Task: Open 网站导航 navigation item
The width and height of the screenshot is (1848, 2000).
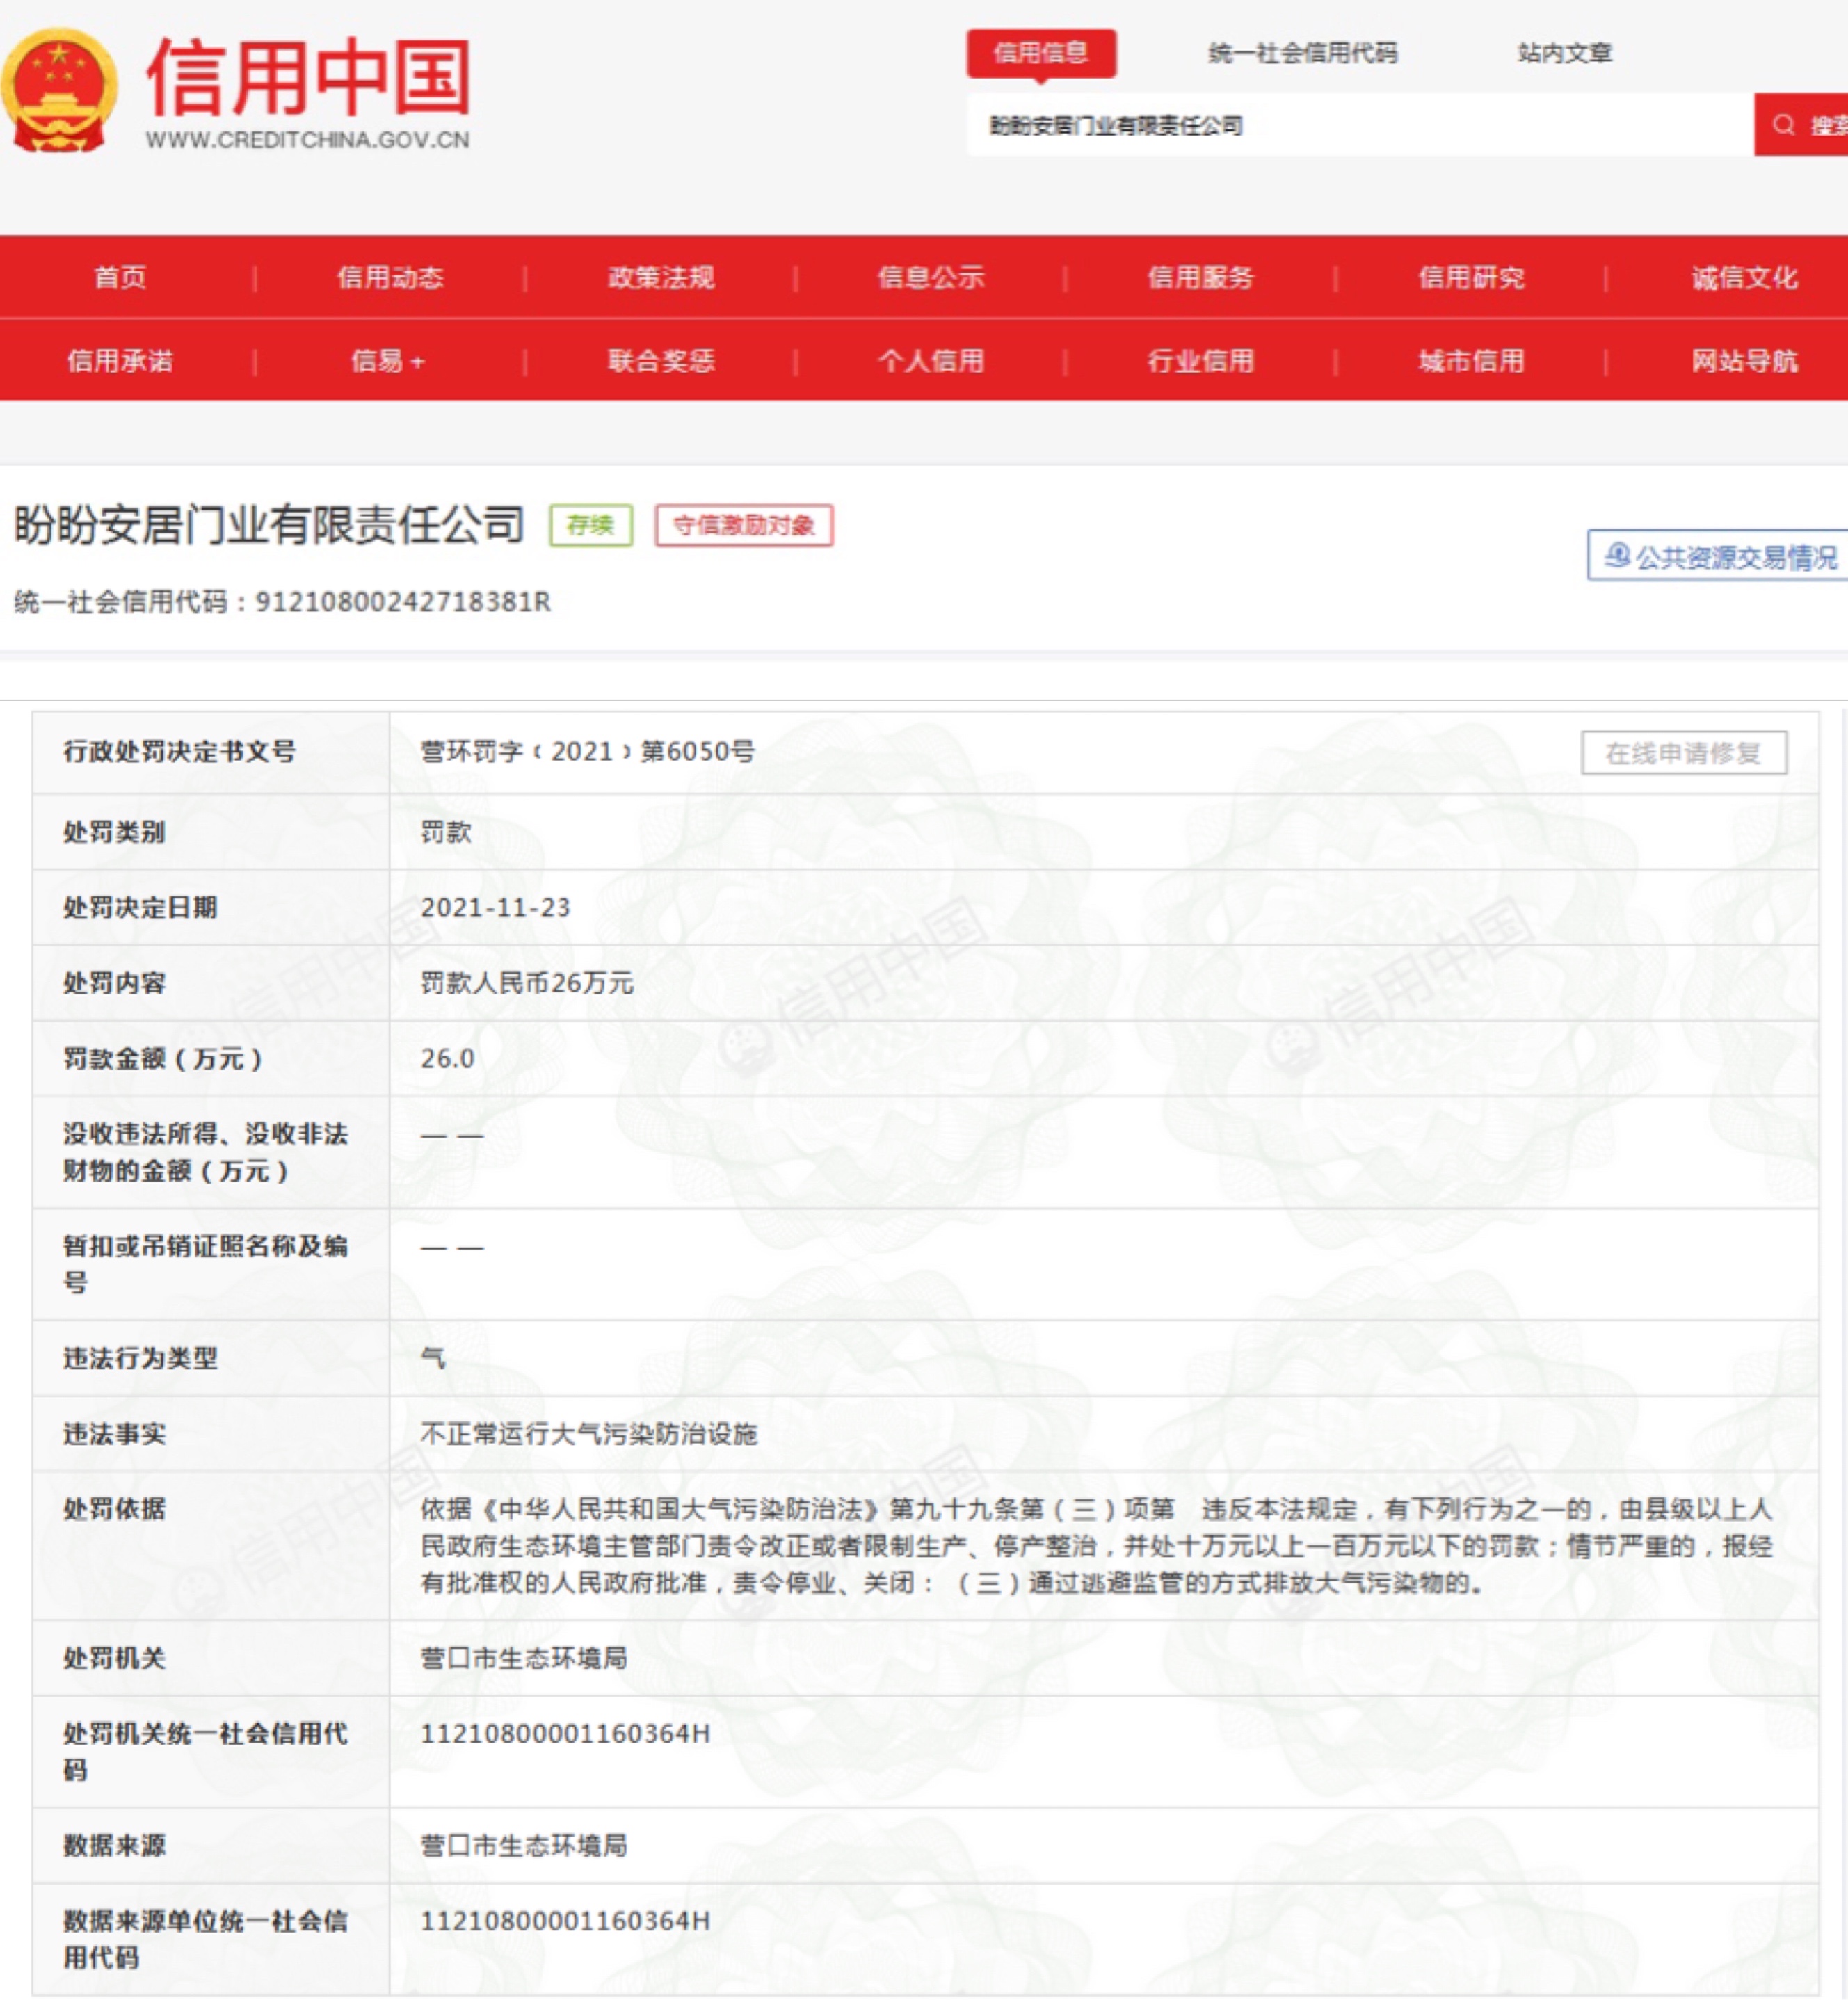Action: (1744, 361)
